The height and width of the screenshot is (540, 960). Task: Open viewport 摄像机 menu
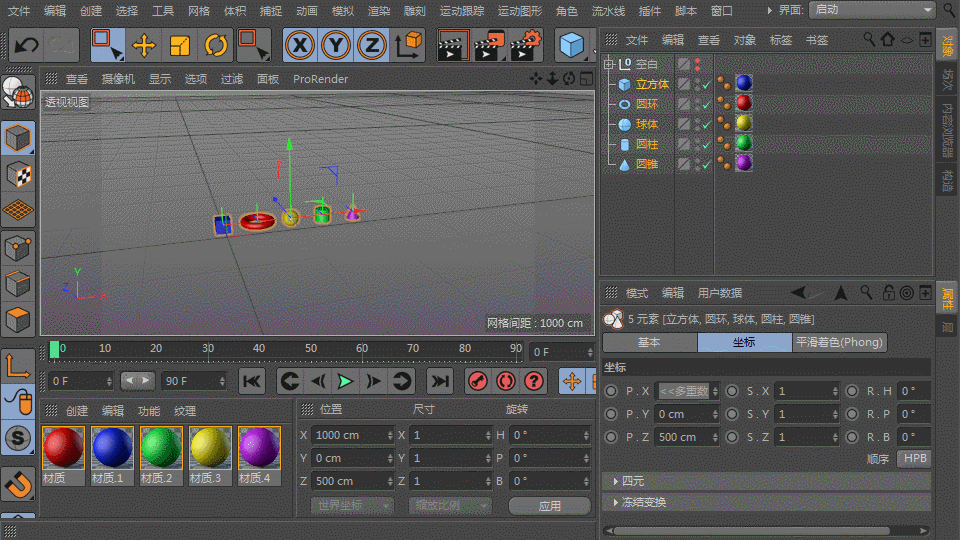pyautogui.click(x=118, y=79)
